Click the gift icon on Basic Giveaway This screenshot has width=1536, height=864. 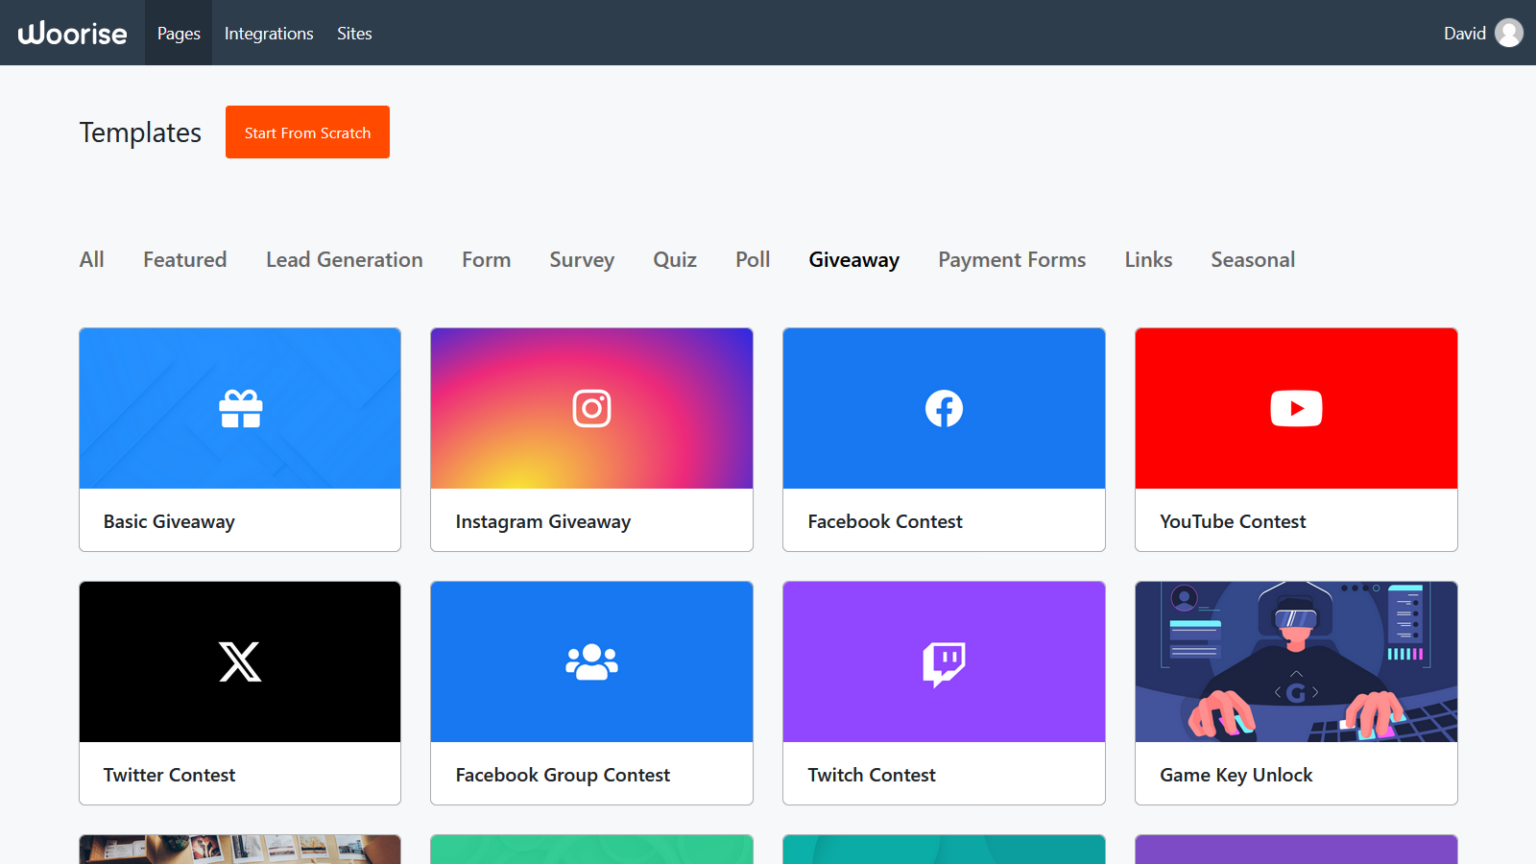click(x=240, y=409)
